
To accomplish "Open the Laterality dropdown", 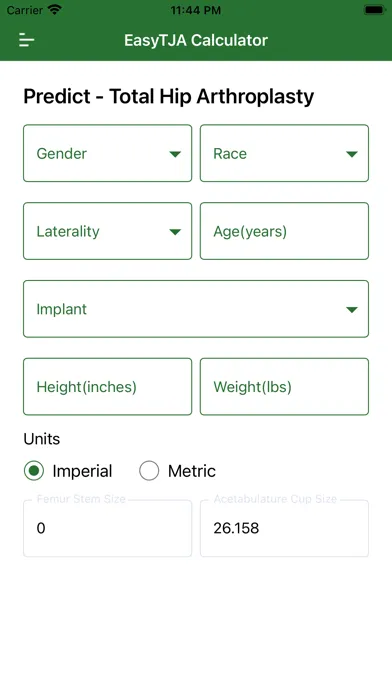I will [107, 231].
